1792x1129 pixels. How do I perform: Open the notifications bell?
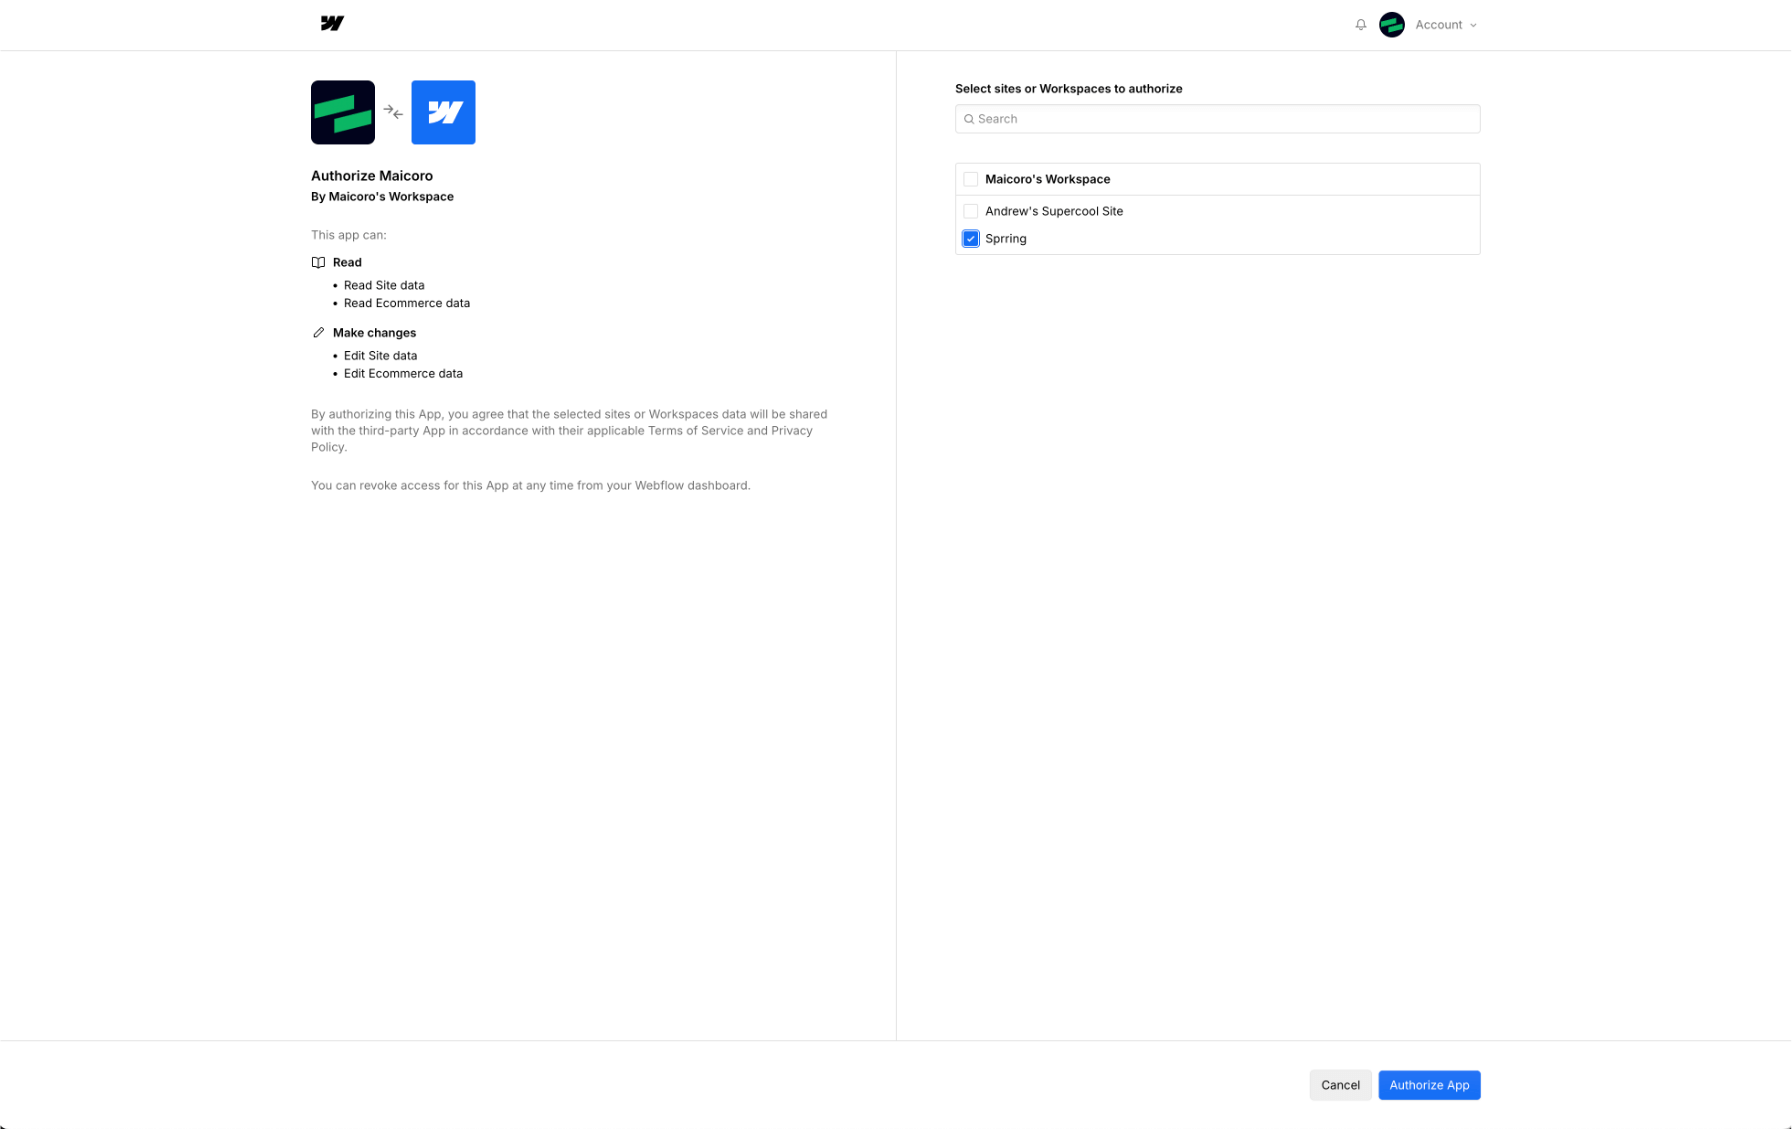point(1361,24)
